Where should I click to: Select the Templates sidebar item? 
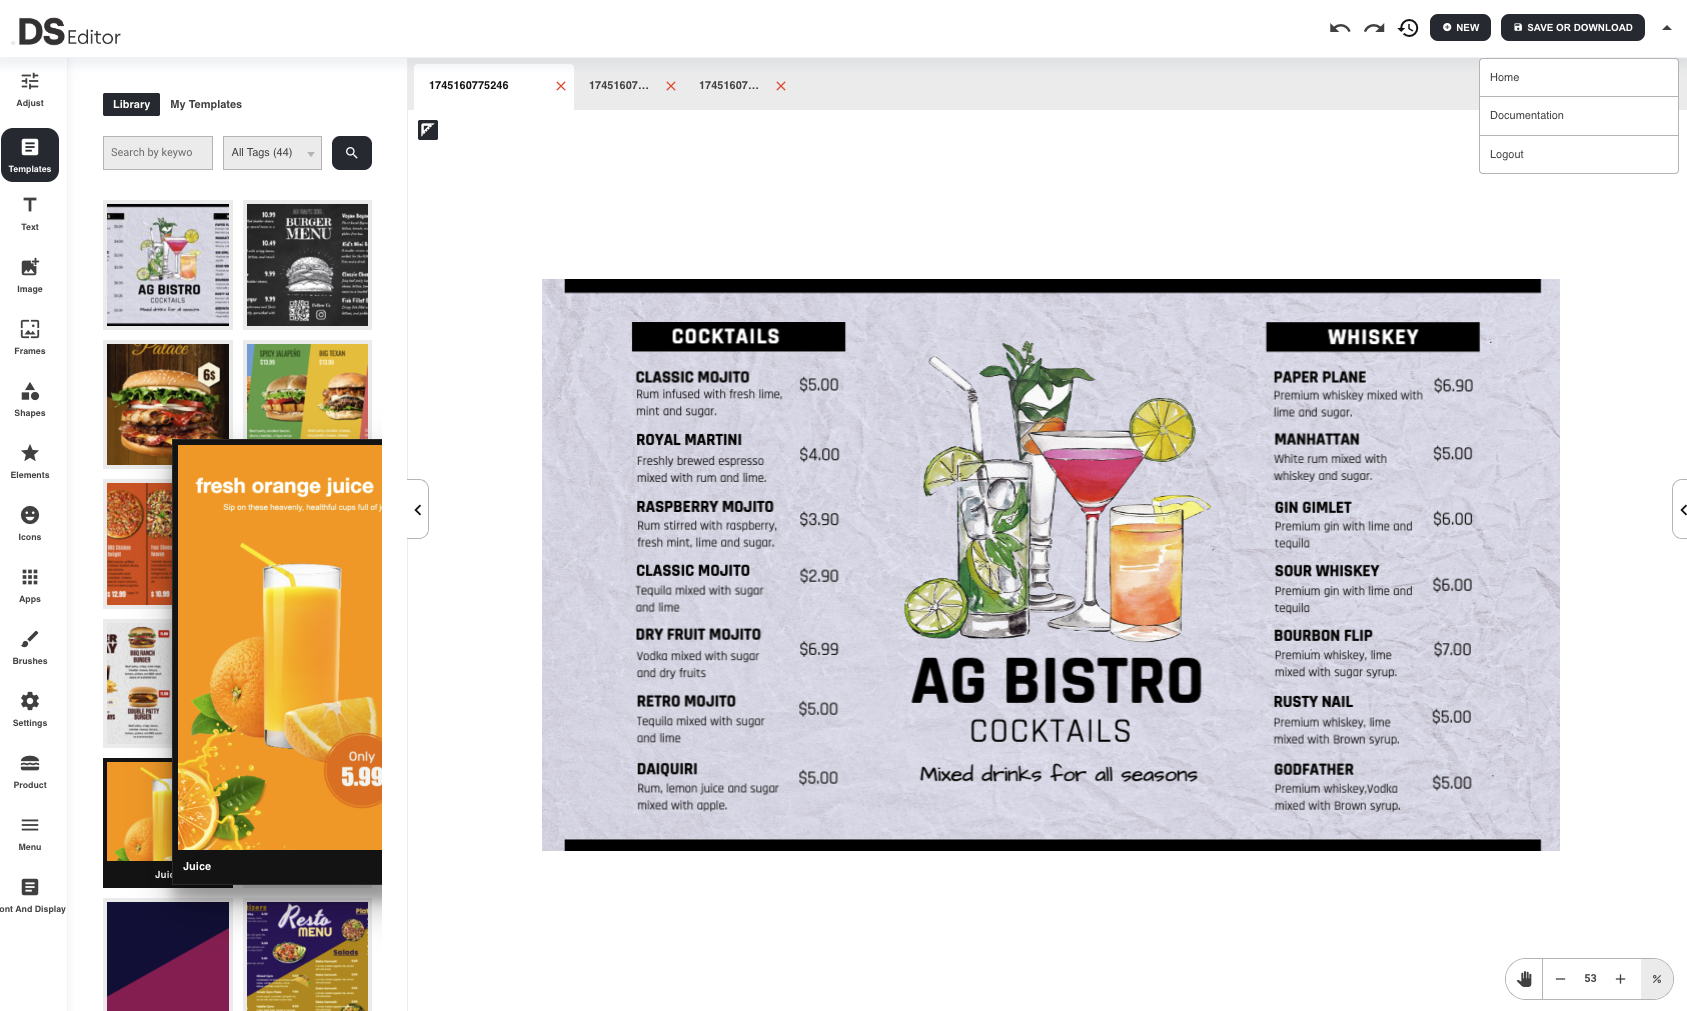point(30,155)
